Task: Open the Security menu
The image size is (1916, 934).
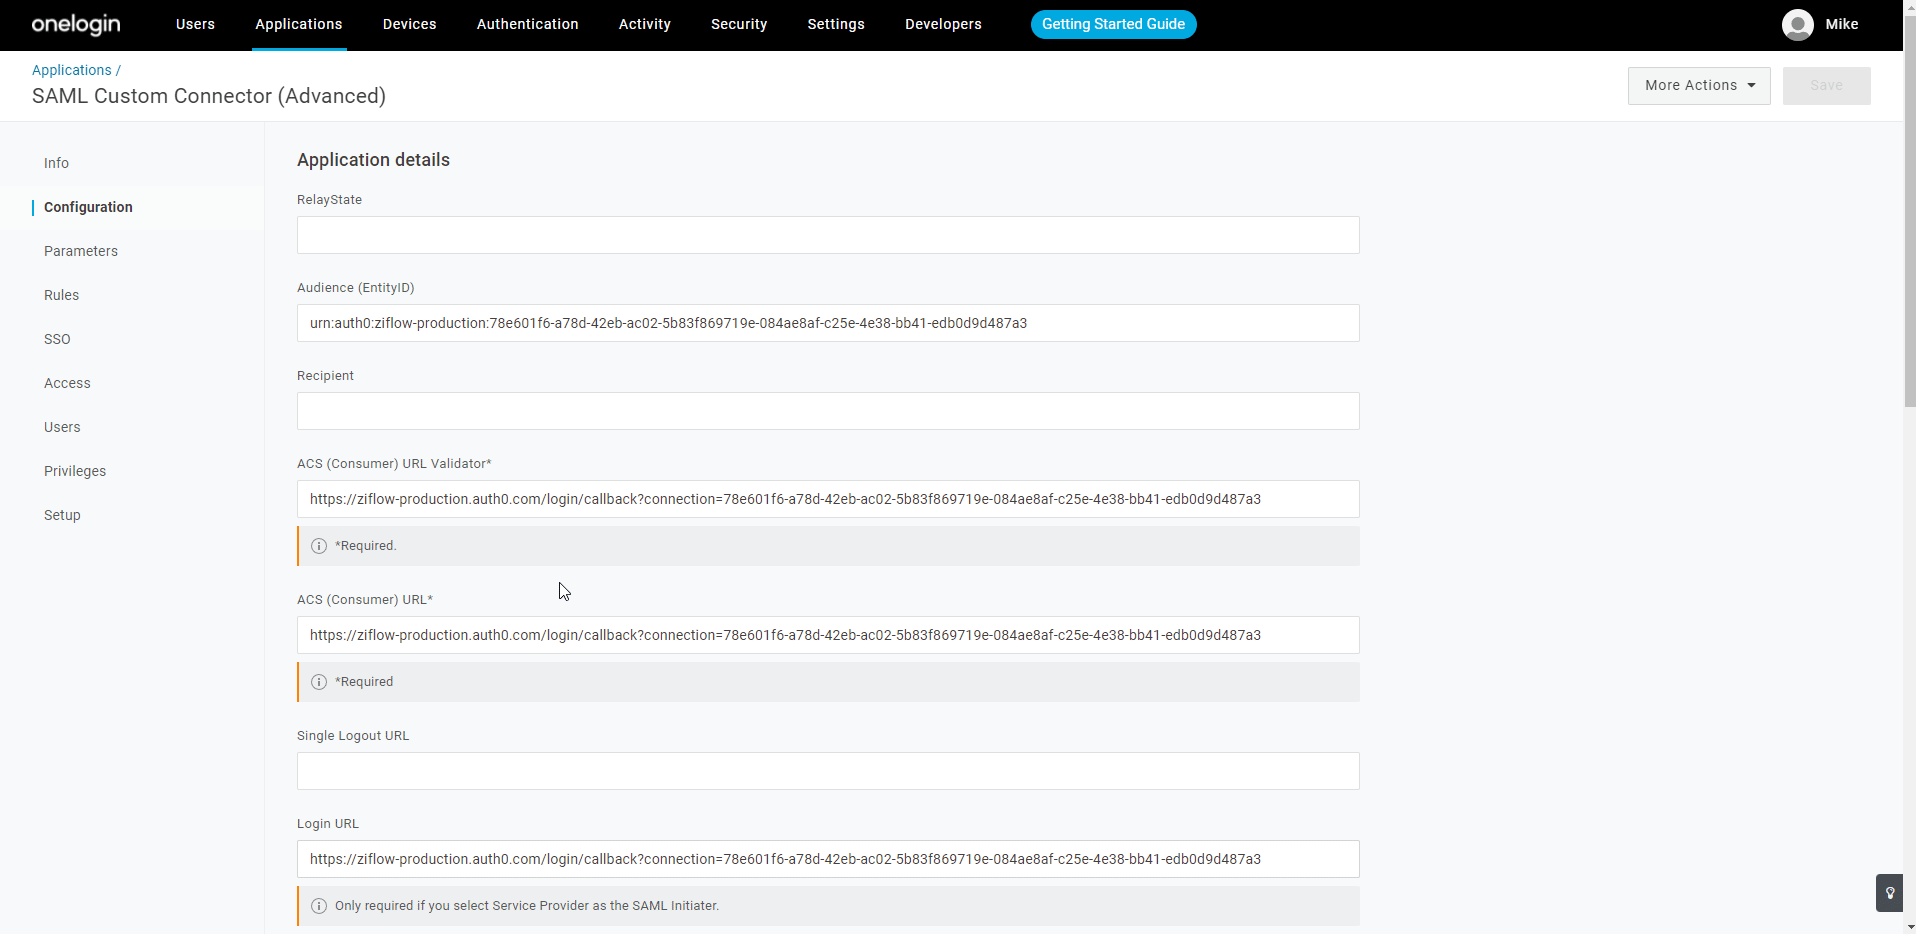Action: (738, 24)
